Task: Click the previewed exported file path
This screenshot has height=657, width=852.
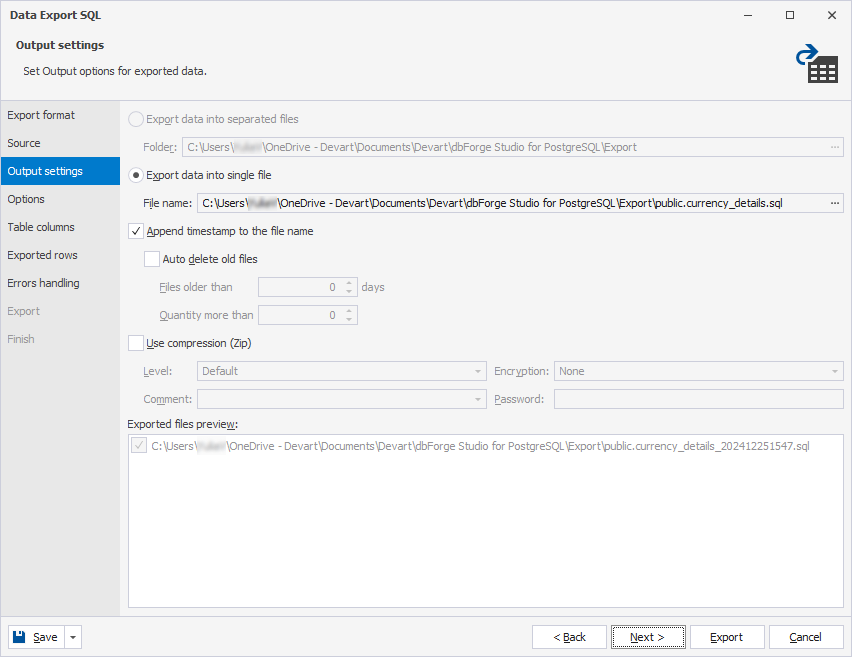Action: click(x=480, y=446)
